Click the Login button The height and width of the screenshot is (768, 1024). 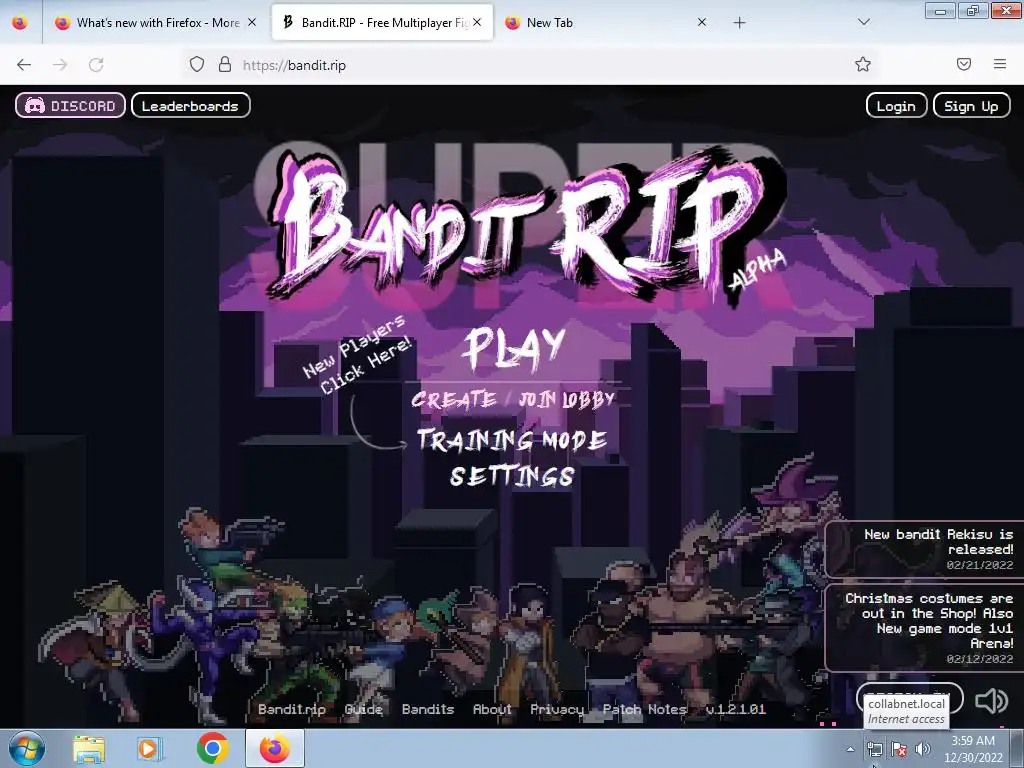click(x=896, y=106)
